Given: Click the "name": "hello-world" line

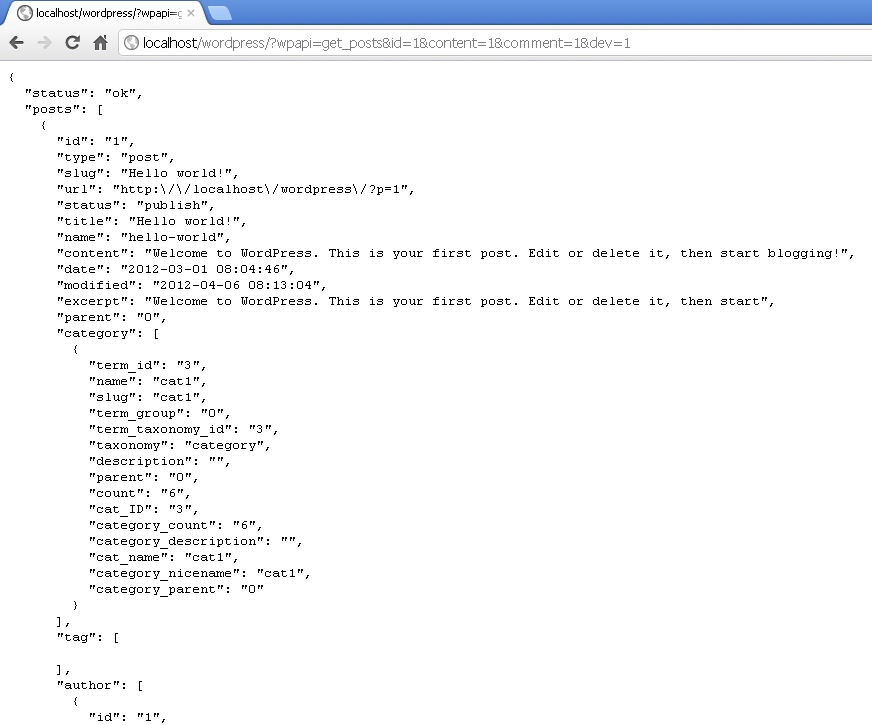Looking at the screenshot, I should click(x=144, y=237).
